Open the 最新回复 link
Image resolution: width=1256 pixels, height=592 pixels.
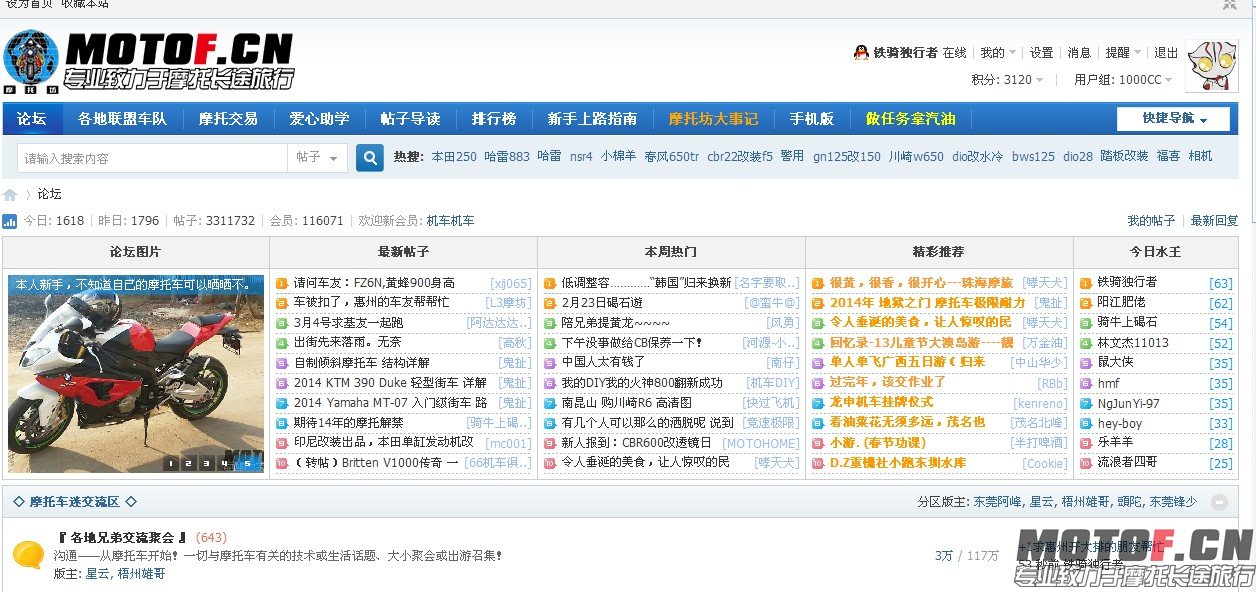tap(1214, 221)
